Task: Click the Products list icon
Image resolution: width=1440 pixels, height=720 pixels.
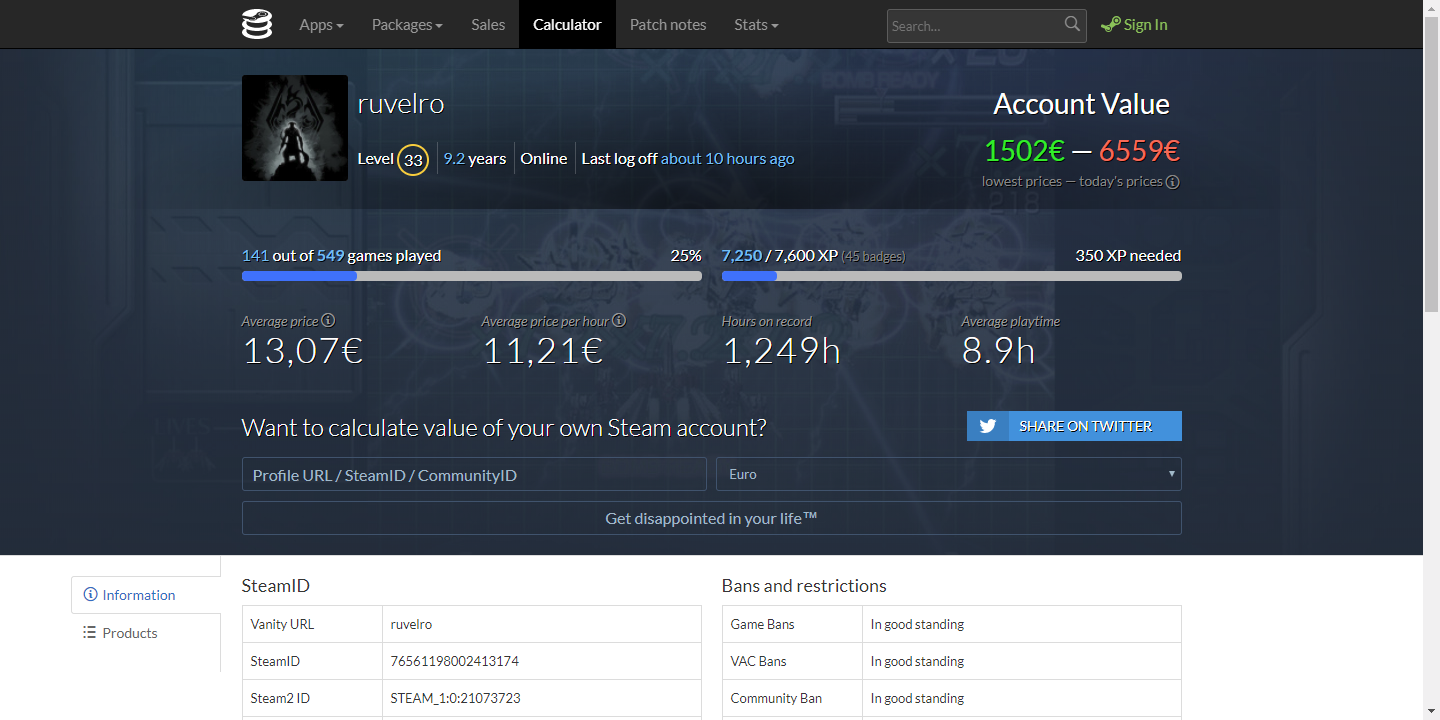Action: (x=90, y=633)
